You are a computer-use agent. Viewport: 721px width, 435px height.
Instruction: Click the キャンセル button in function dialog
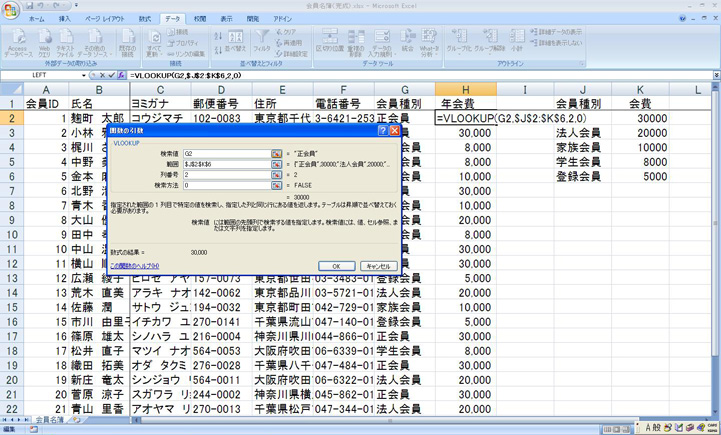[378, 266]
